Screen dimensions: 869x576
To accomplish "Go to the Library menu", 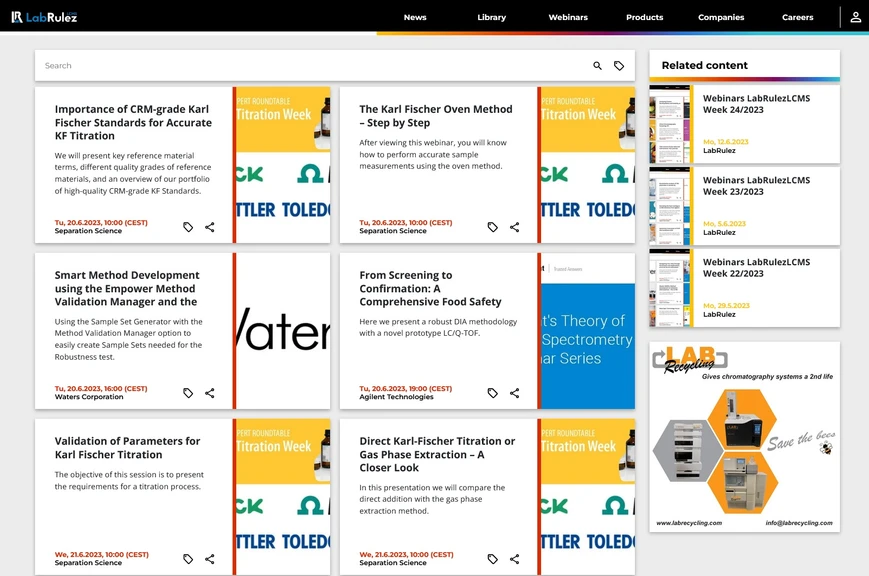I will click(491, 17).
